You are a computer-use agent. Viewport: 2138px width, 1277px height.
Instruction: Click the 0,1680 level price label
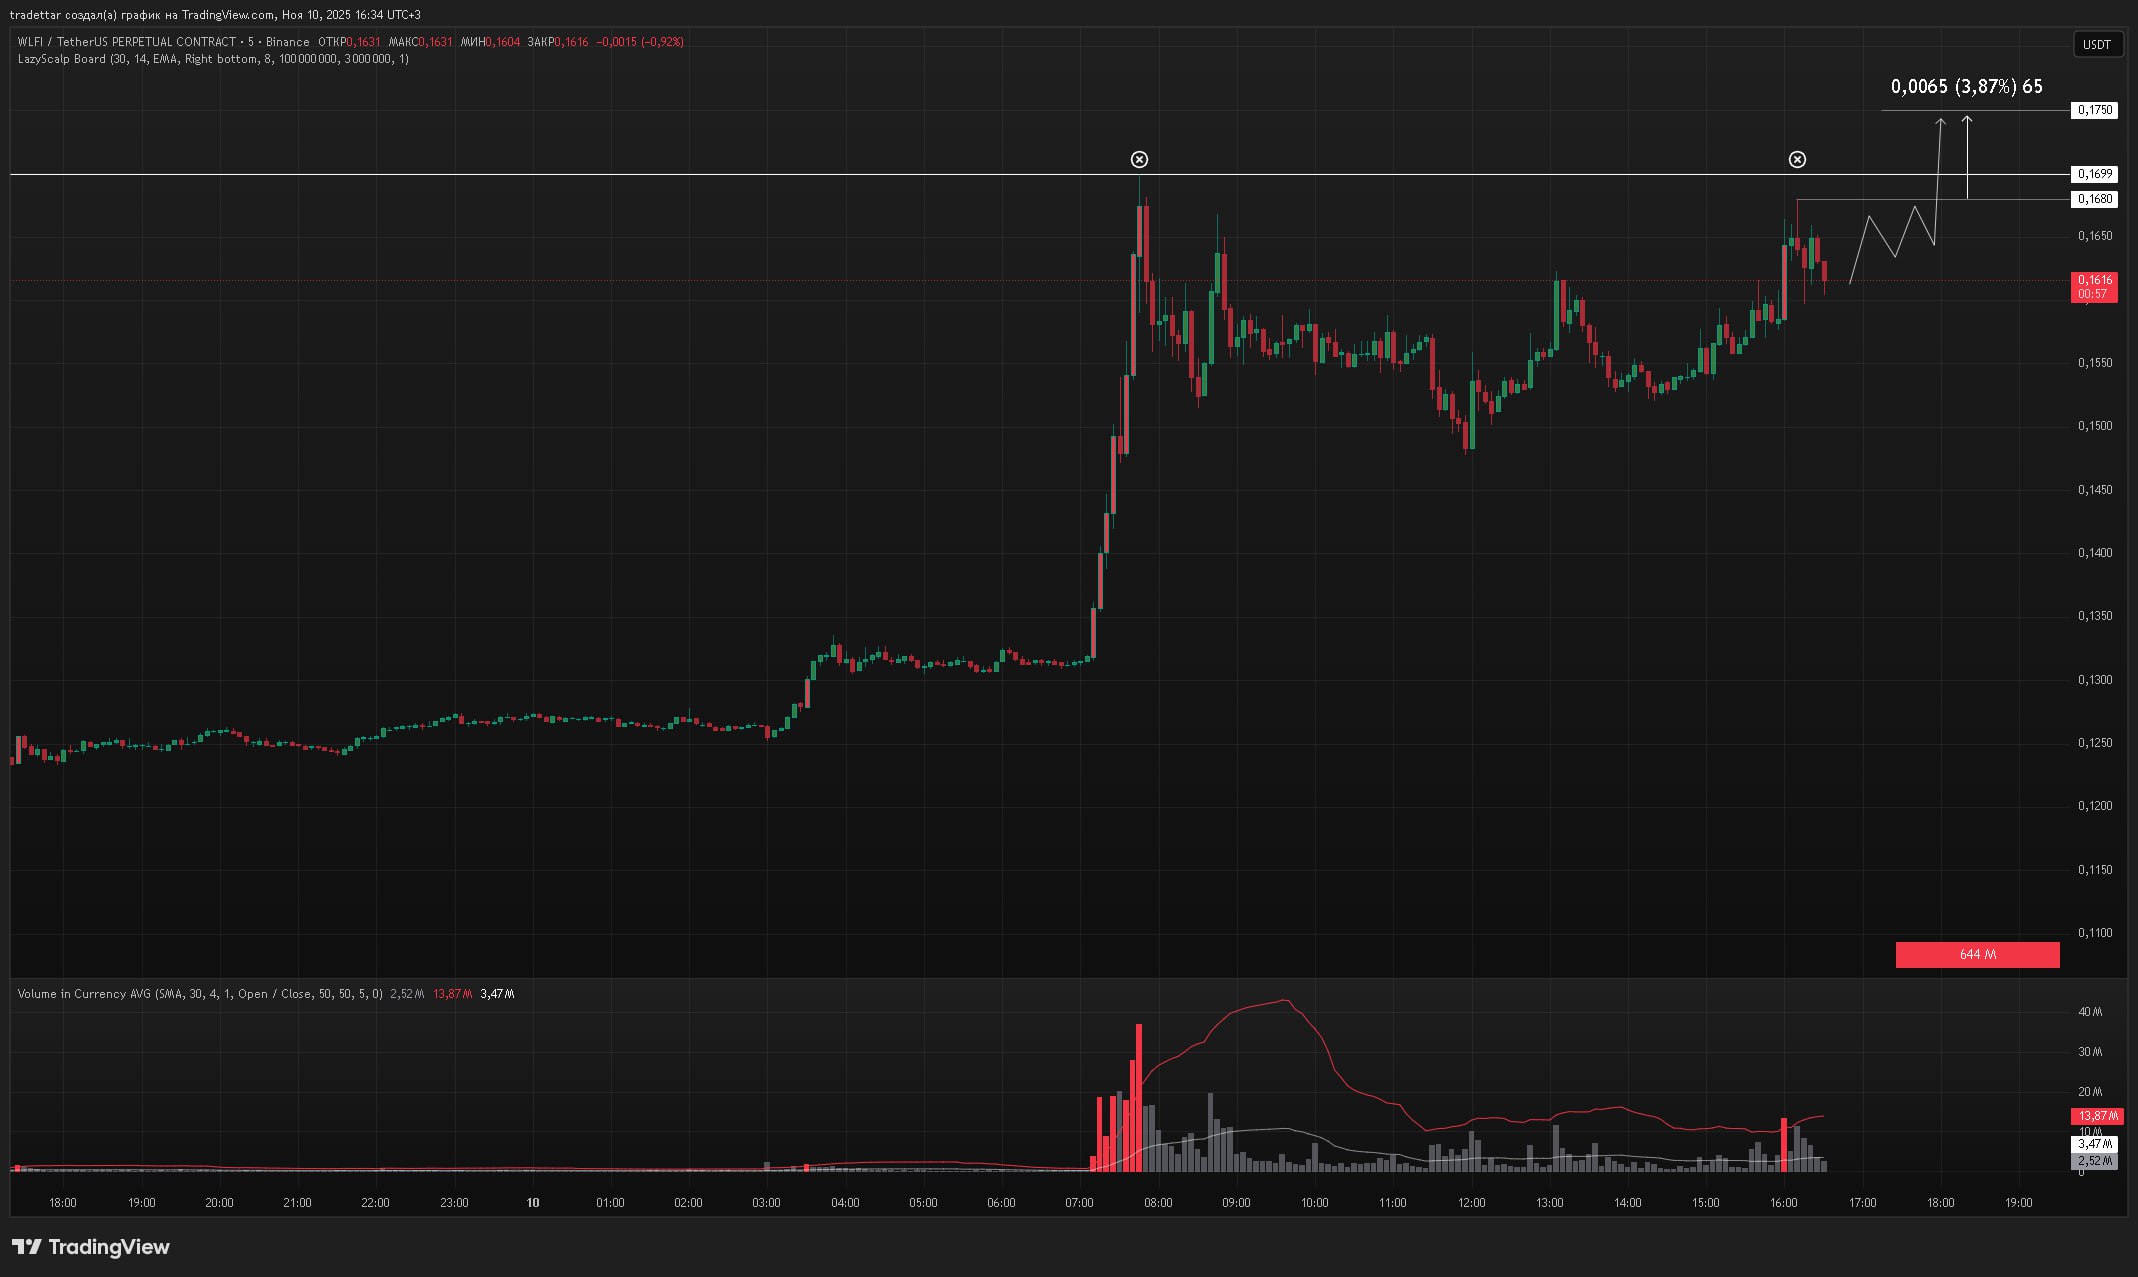click(2094, 199)
